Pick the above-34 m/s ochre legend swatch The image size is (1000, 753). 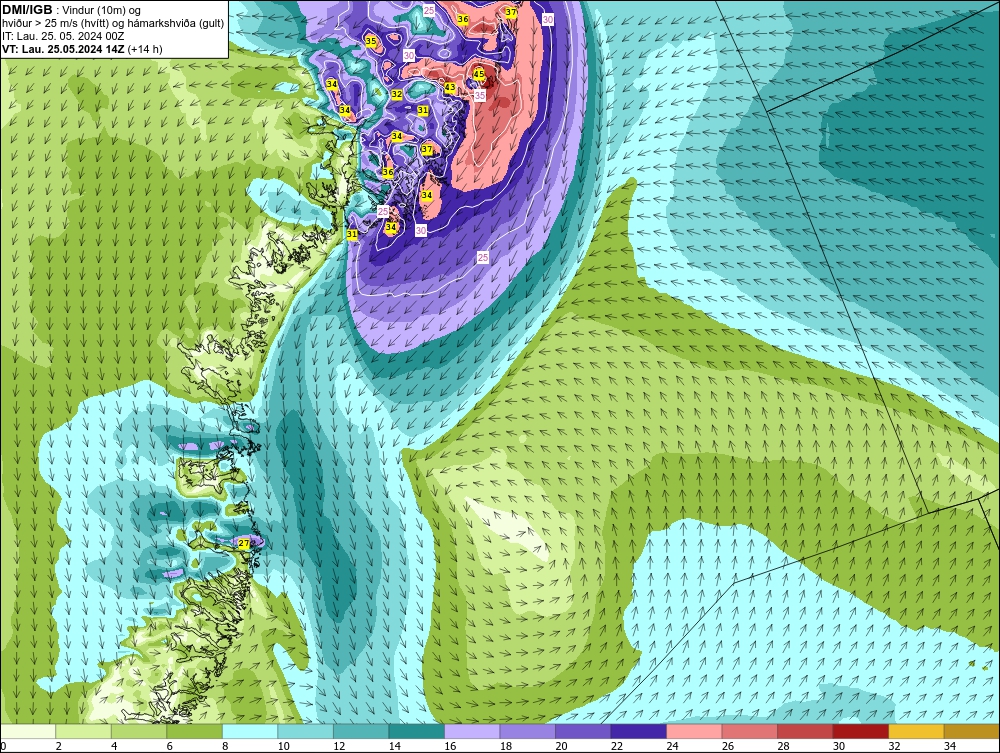[971, 731]
